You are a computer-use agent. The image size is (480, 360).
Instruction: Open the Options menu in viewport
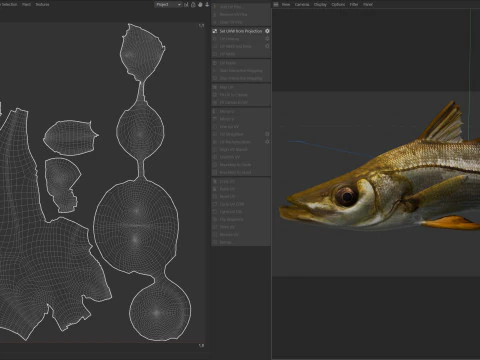pos(338,4)
